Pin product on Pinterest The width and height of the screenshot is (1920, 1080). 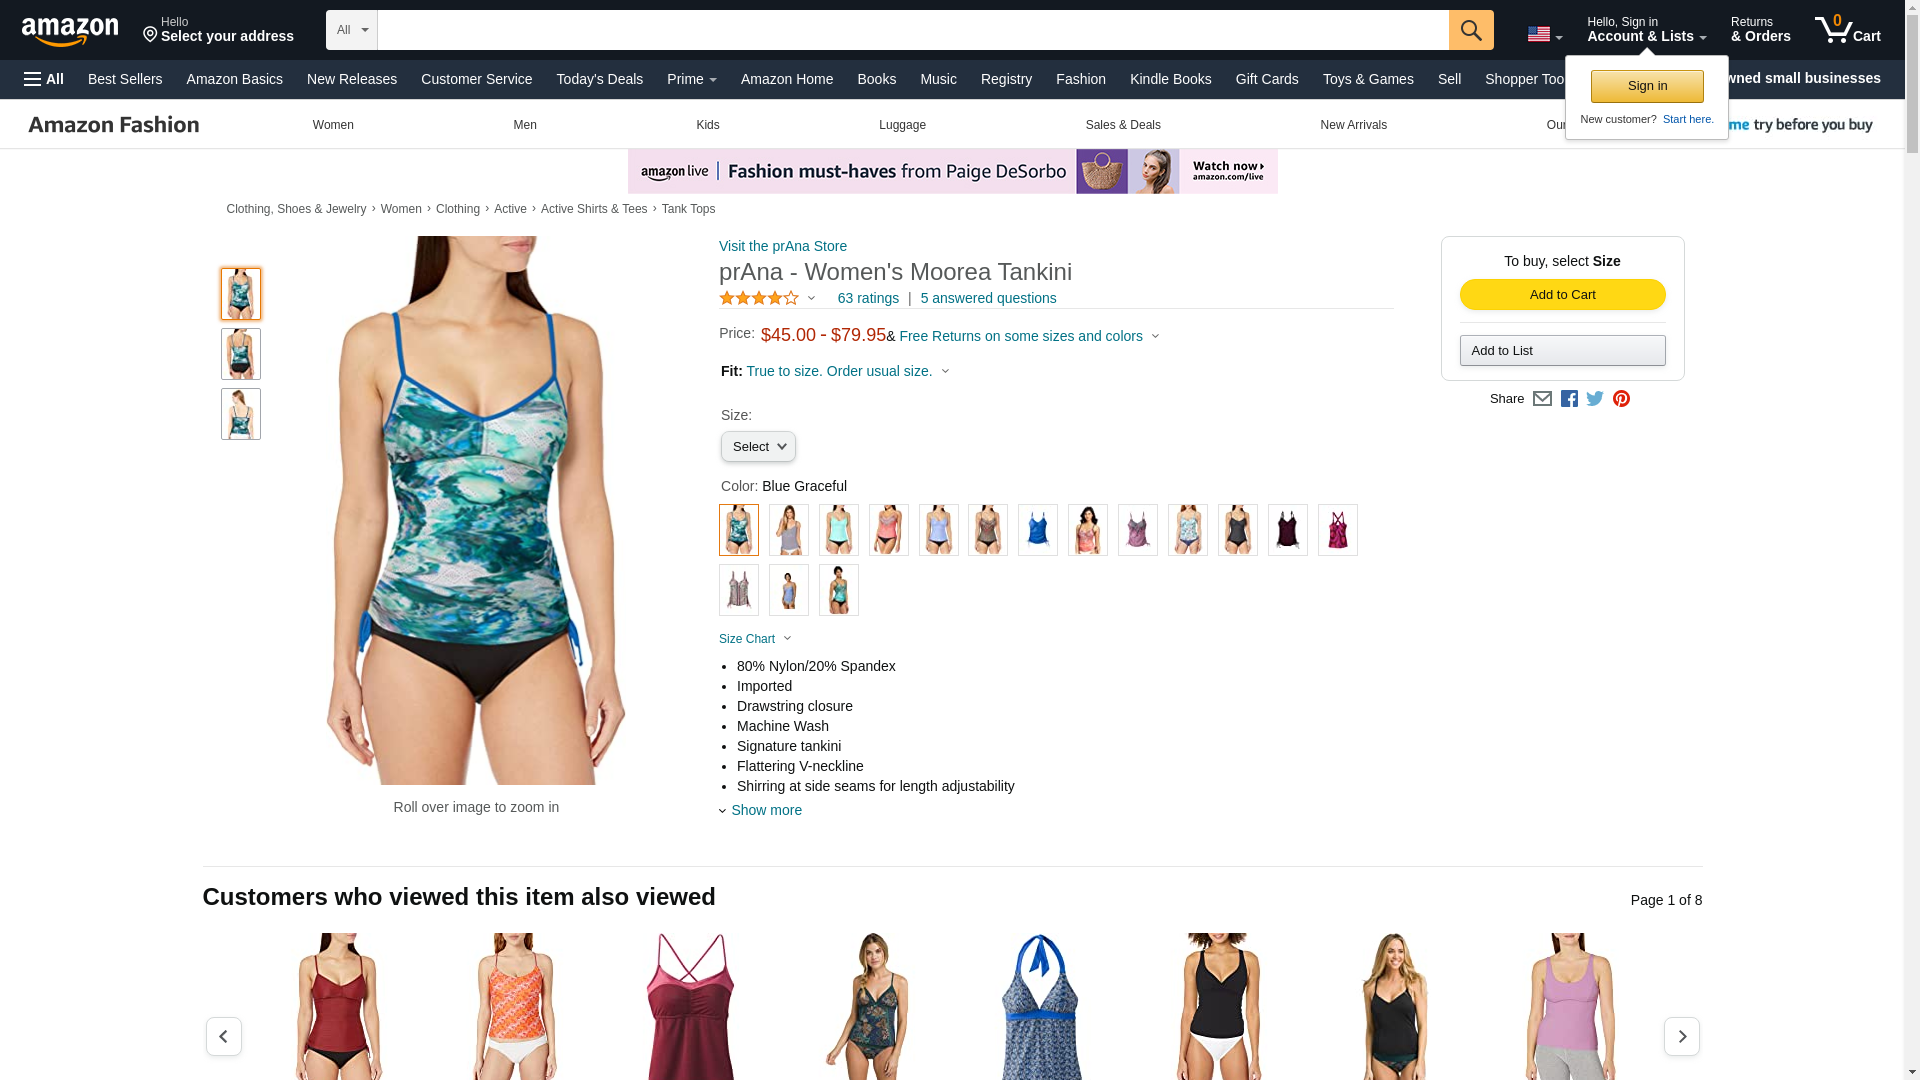click(1621, 399)
